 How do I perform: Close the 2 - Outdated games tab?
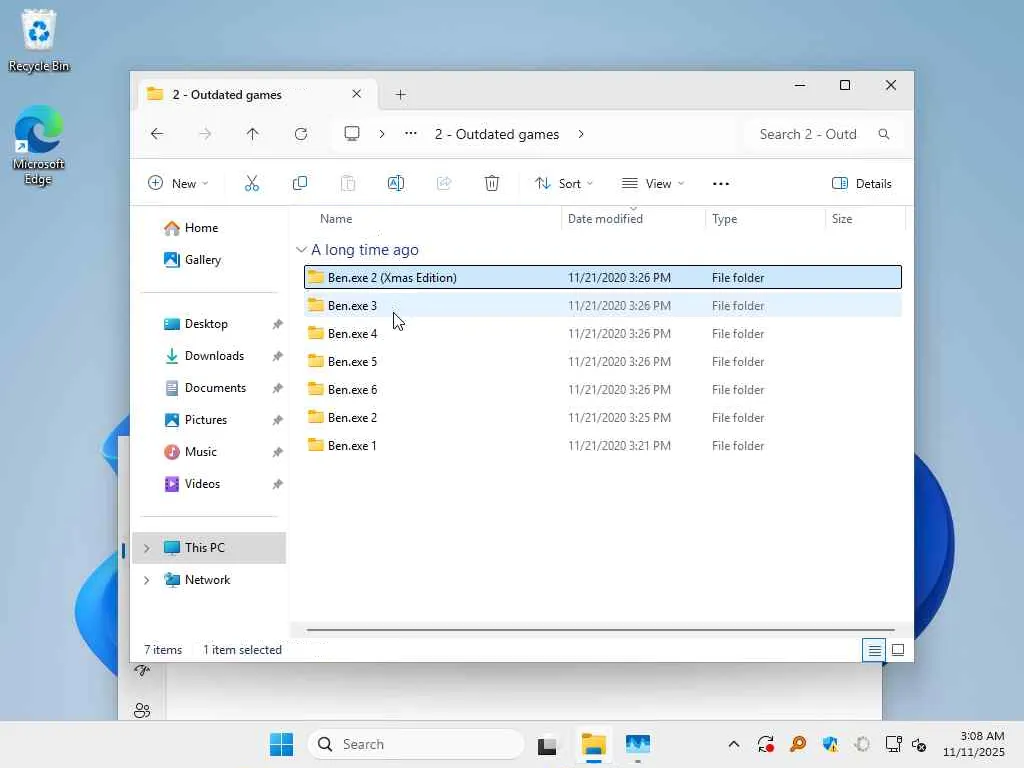[357, 94]
